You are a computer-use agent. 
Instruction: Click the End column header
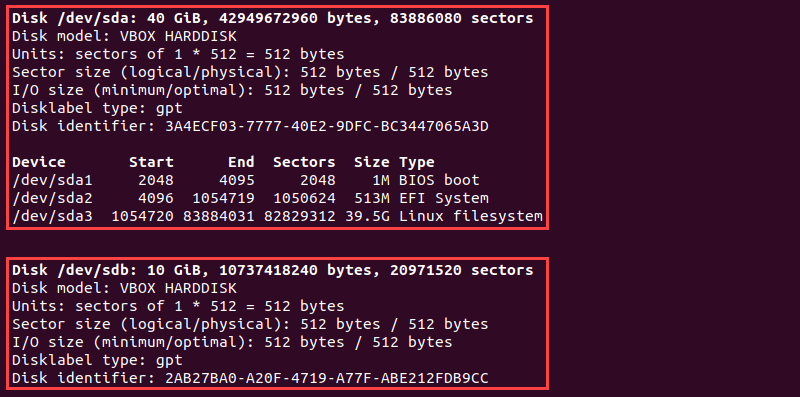(x=241, y=162)
